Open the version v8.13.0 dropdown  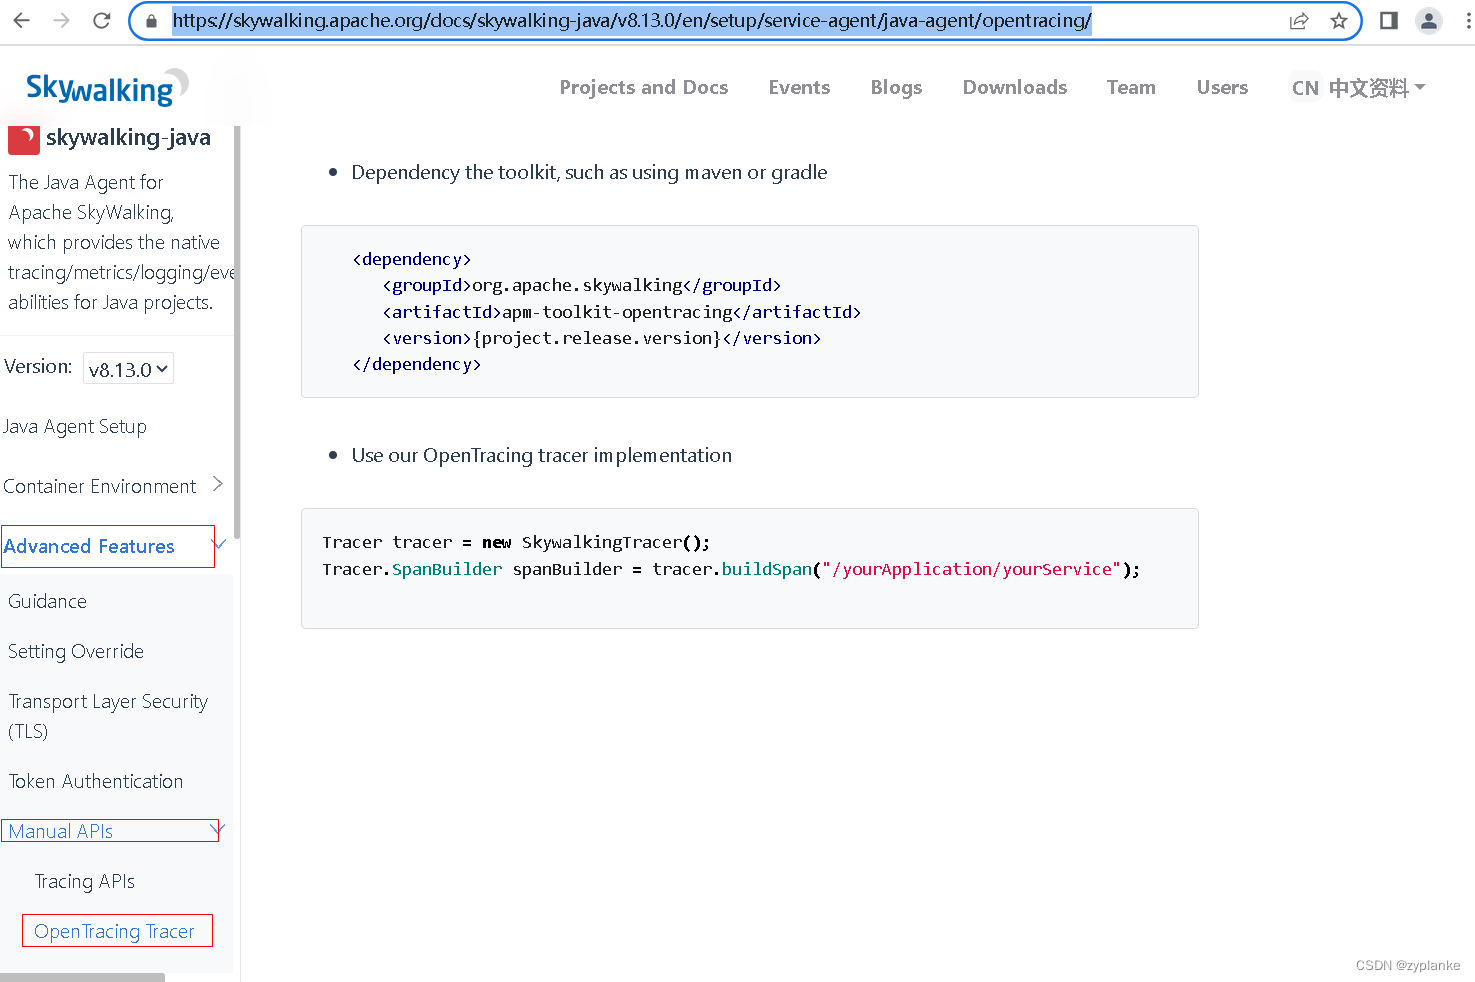[128, 368]
